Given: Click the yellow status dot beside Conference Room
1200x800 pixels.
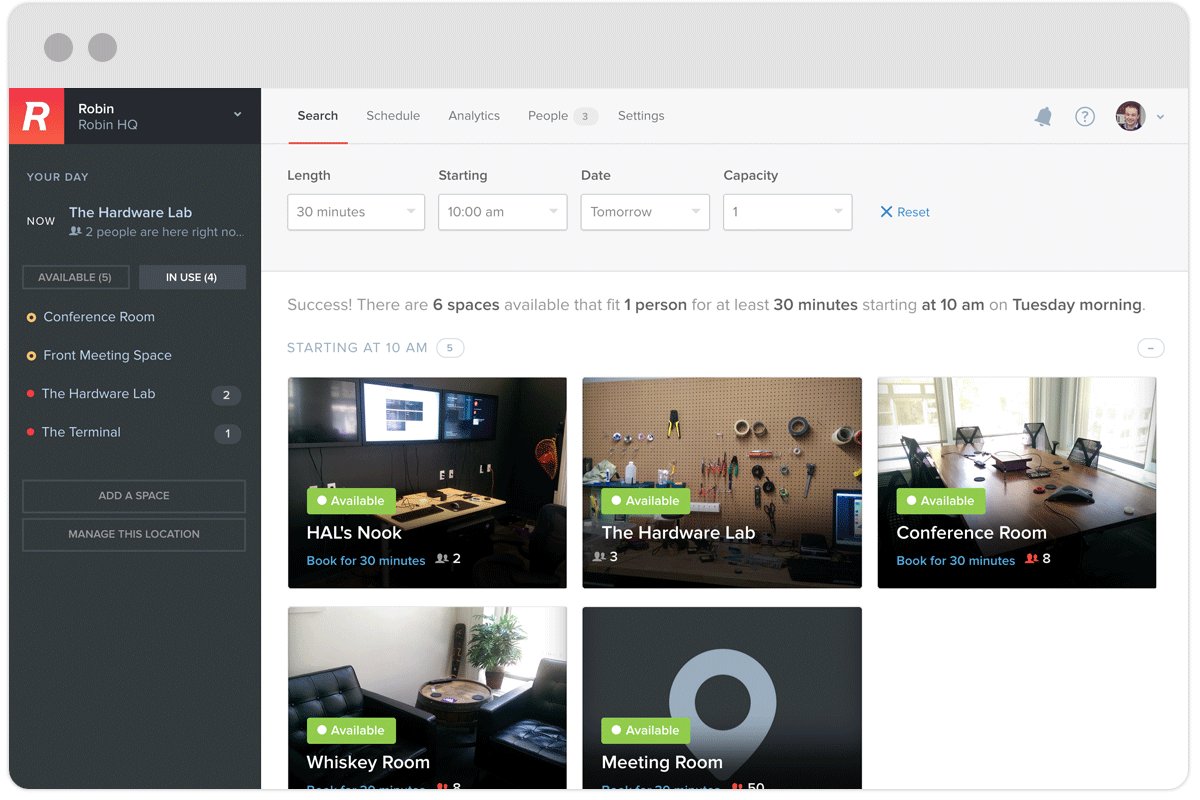Looking at the screenshot, I should tap(31, 317).
